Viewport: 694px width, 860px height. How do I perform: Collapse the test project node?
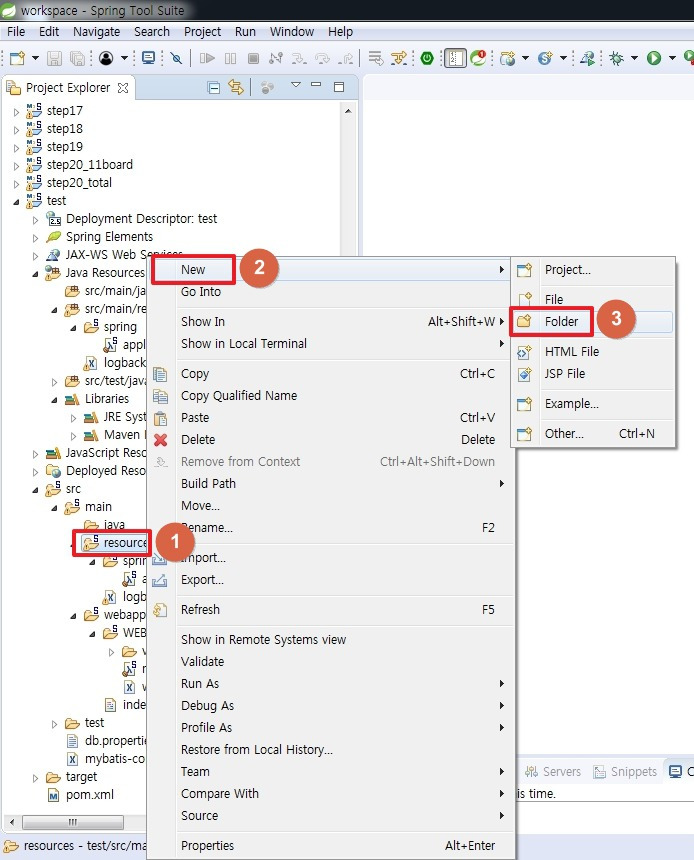coord(16,202)
